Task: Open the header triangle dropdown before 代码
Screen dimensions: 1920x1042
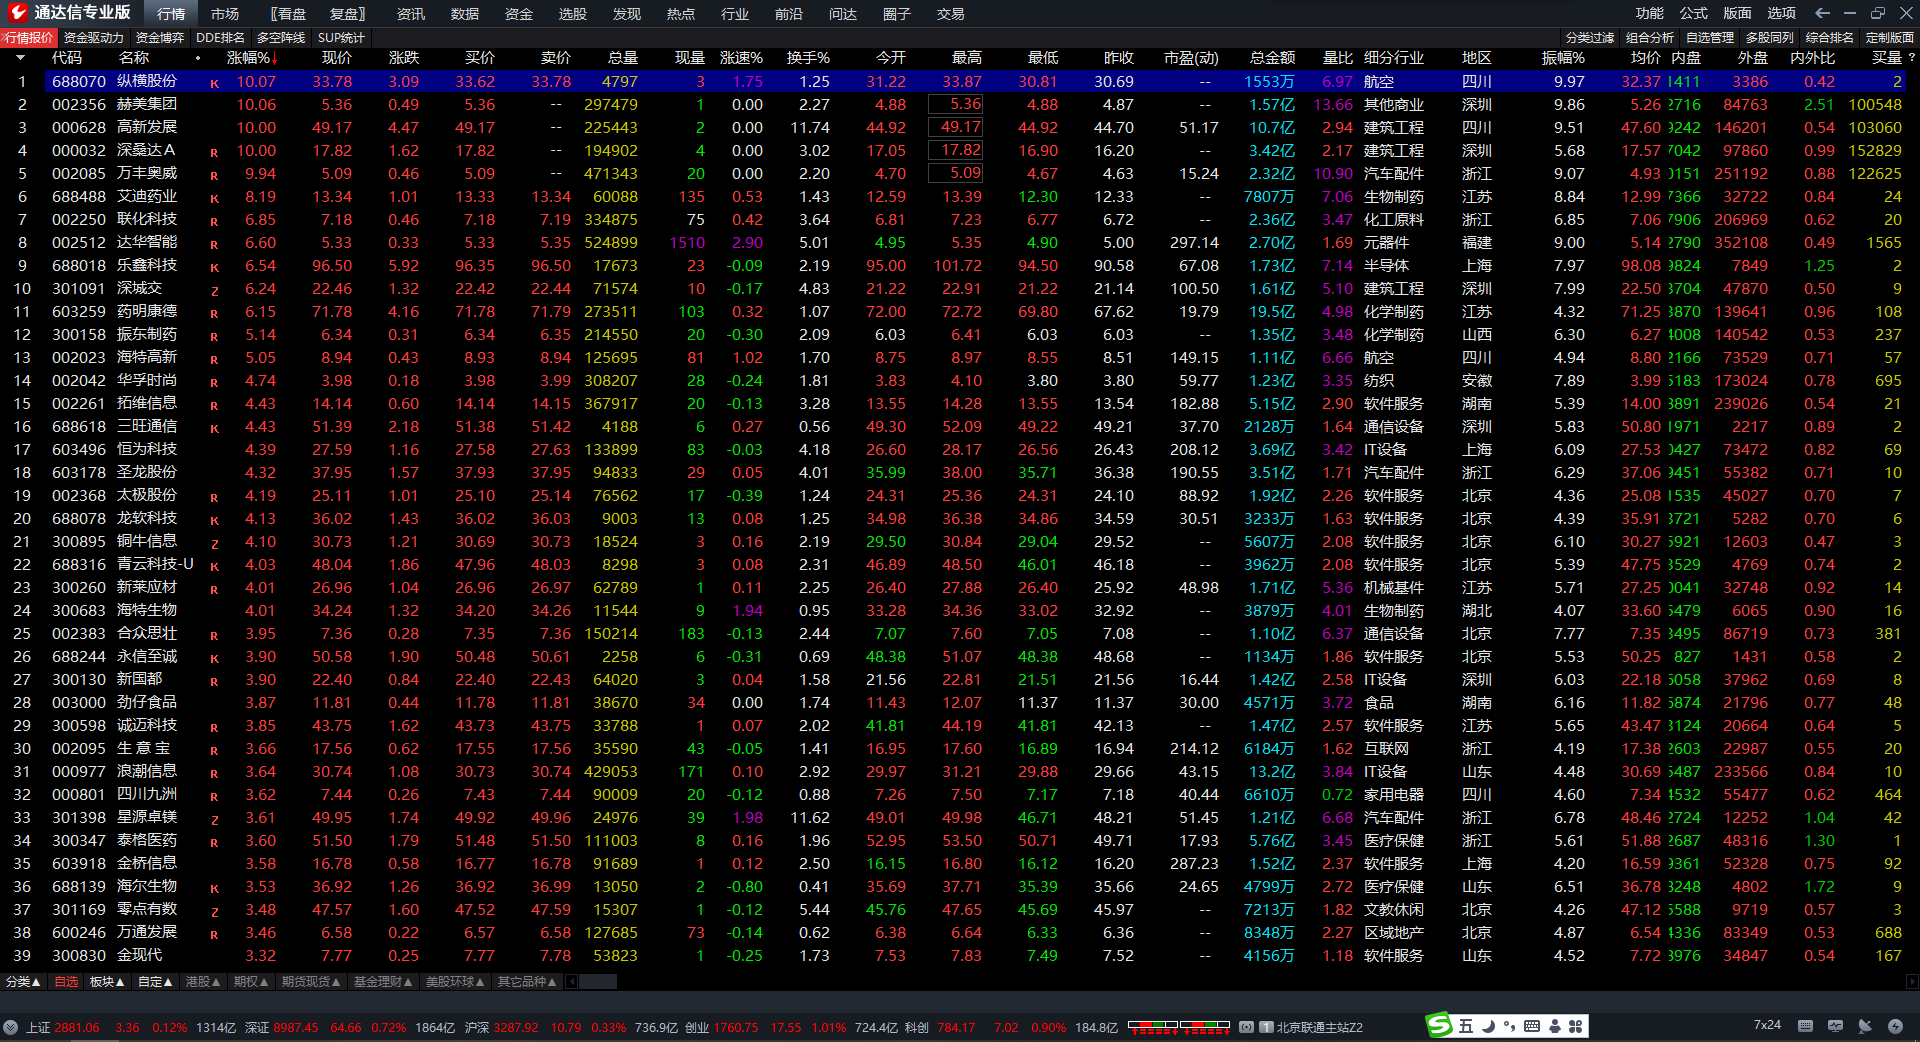Action: (20, 58)
